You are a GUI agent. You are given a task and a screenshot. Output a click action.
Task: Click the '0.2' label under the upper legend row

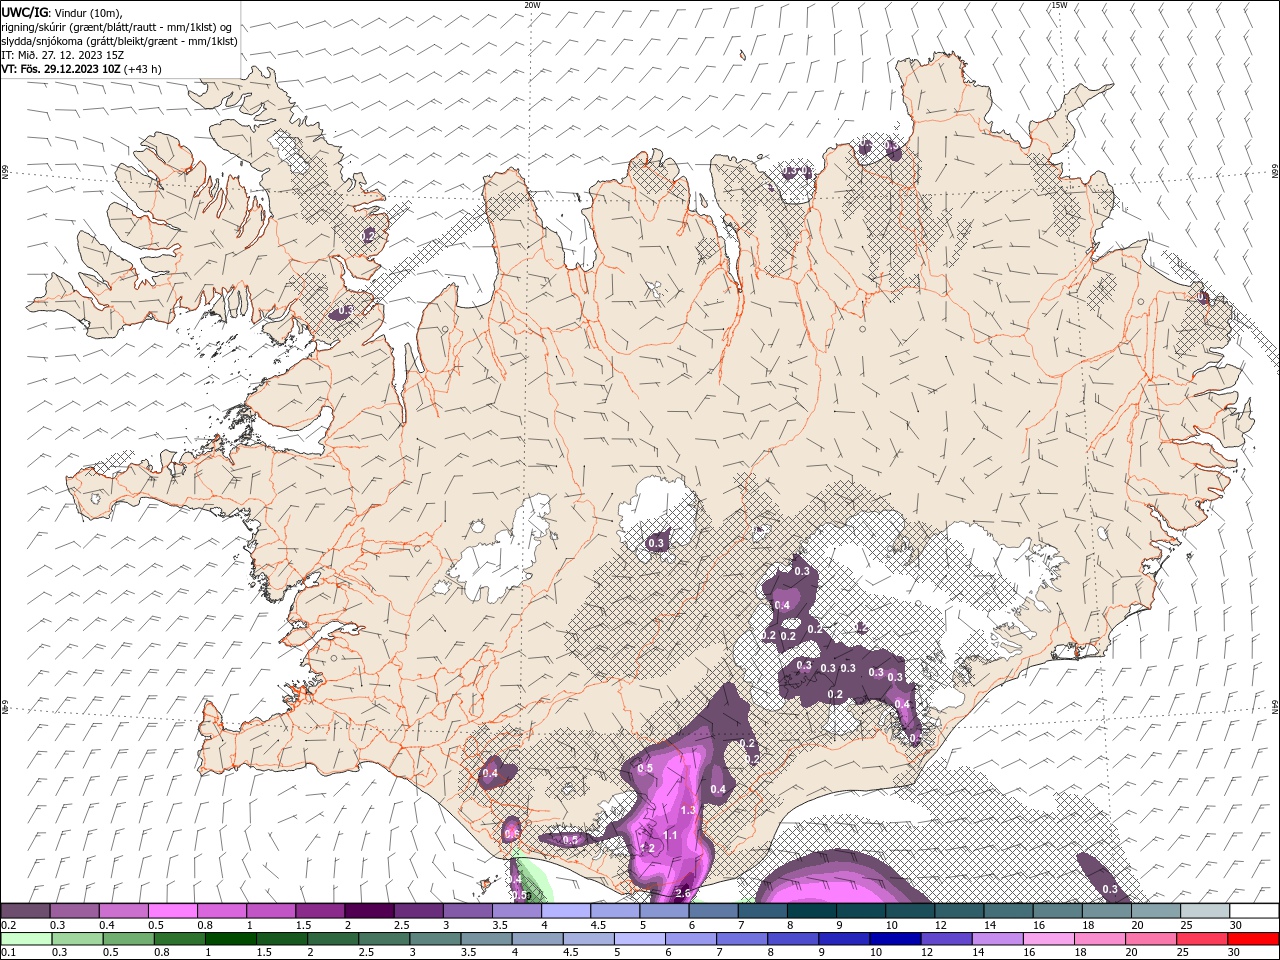point(8,925)
